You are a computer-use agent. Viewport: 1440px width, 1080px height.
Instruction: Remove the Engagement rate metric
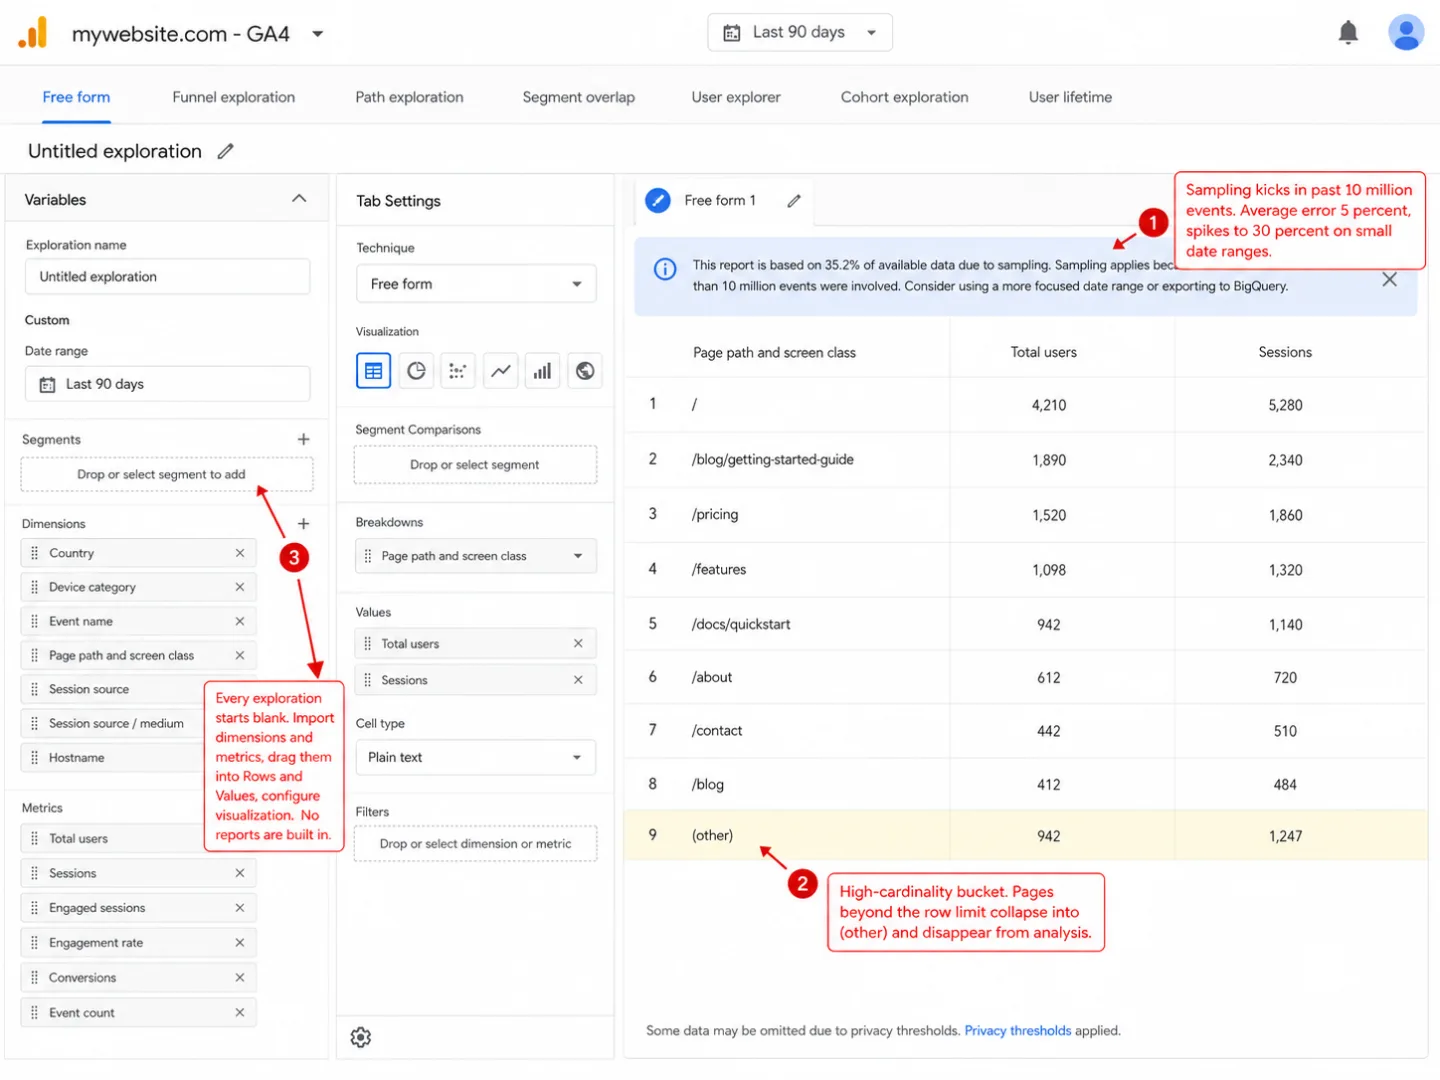[x=240, y=942]
